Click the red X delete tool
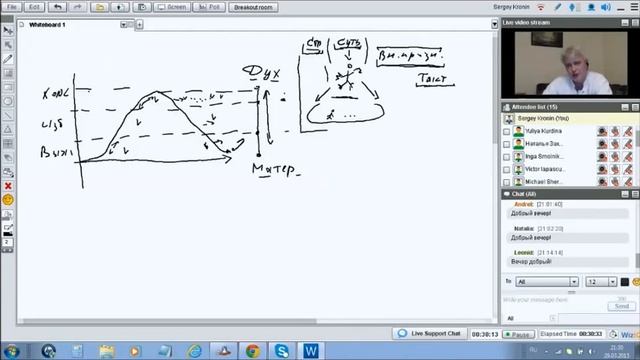Screen dimensions: 640x360 [8, 186]
